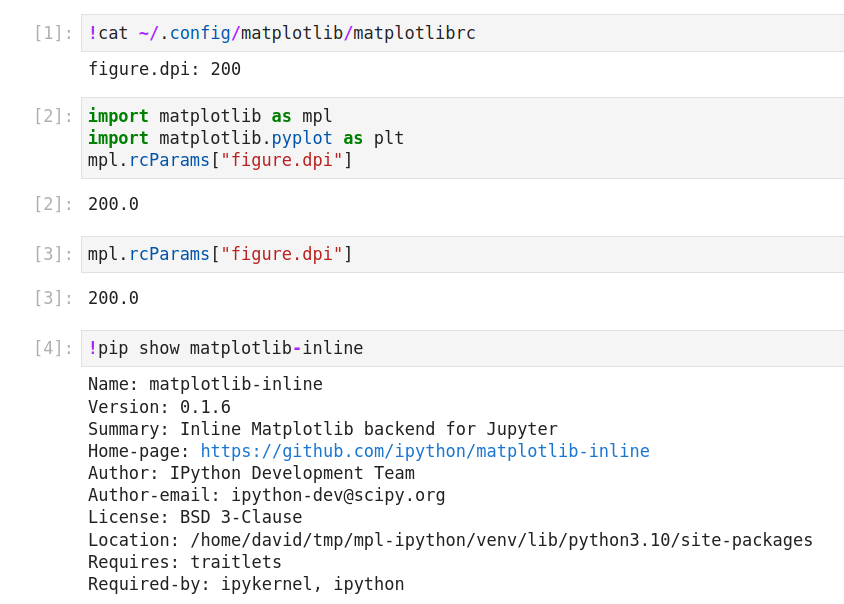Click the input prompt [4] label

(53, 347)
